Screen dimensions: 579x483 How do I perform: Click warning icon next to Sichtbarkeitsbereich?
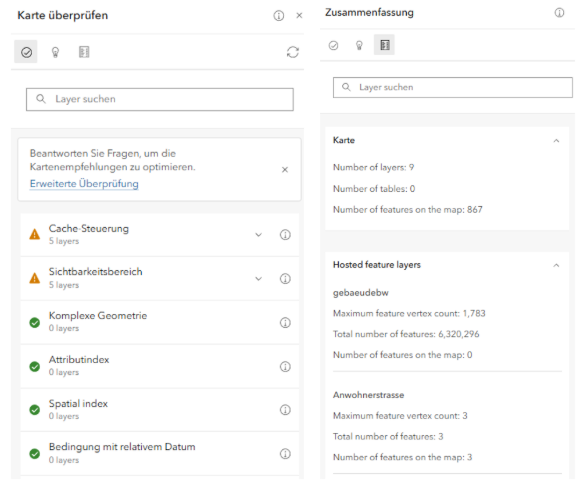pos(35,278)
